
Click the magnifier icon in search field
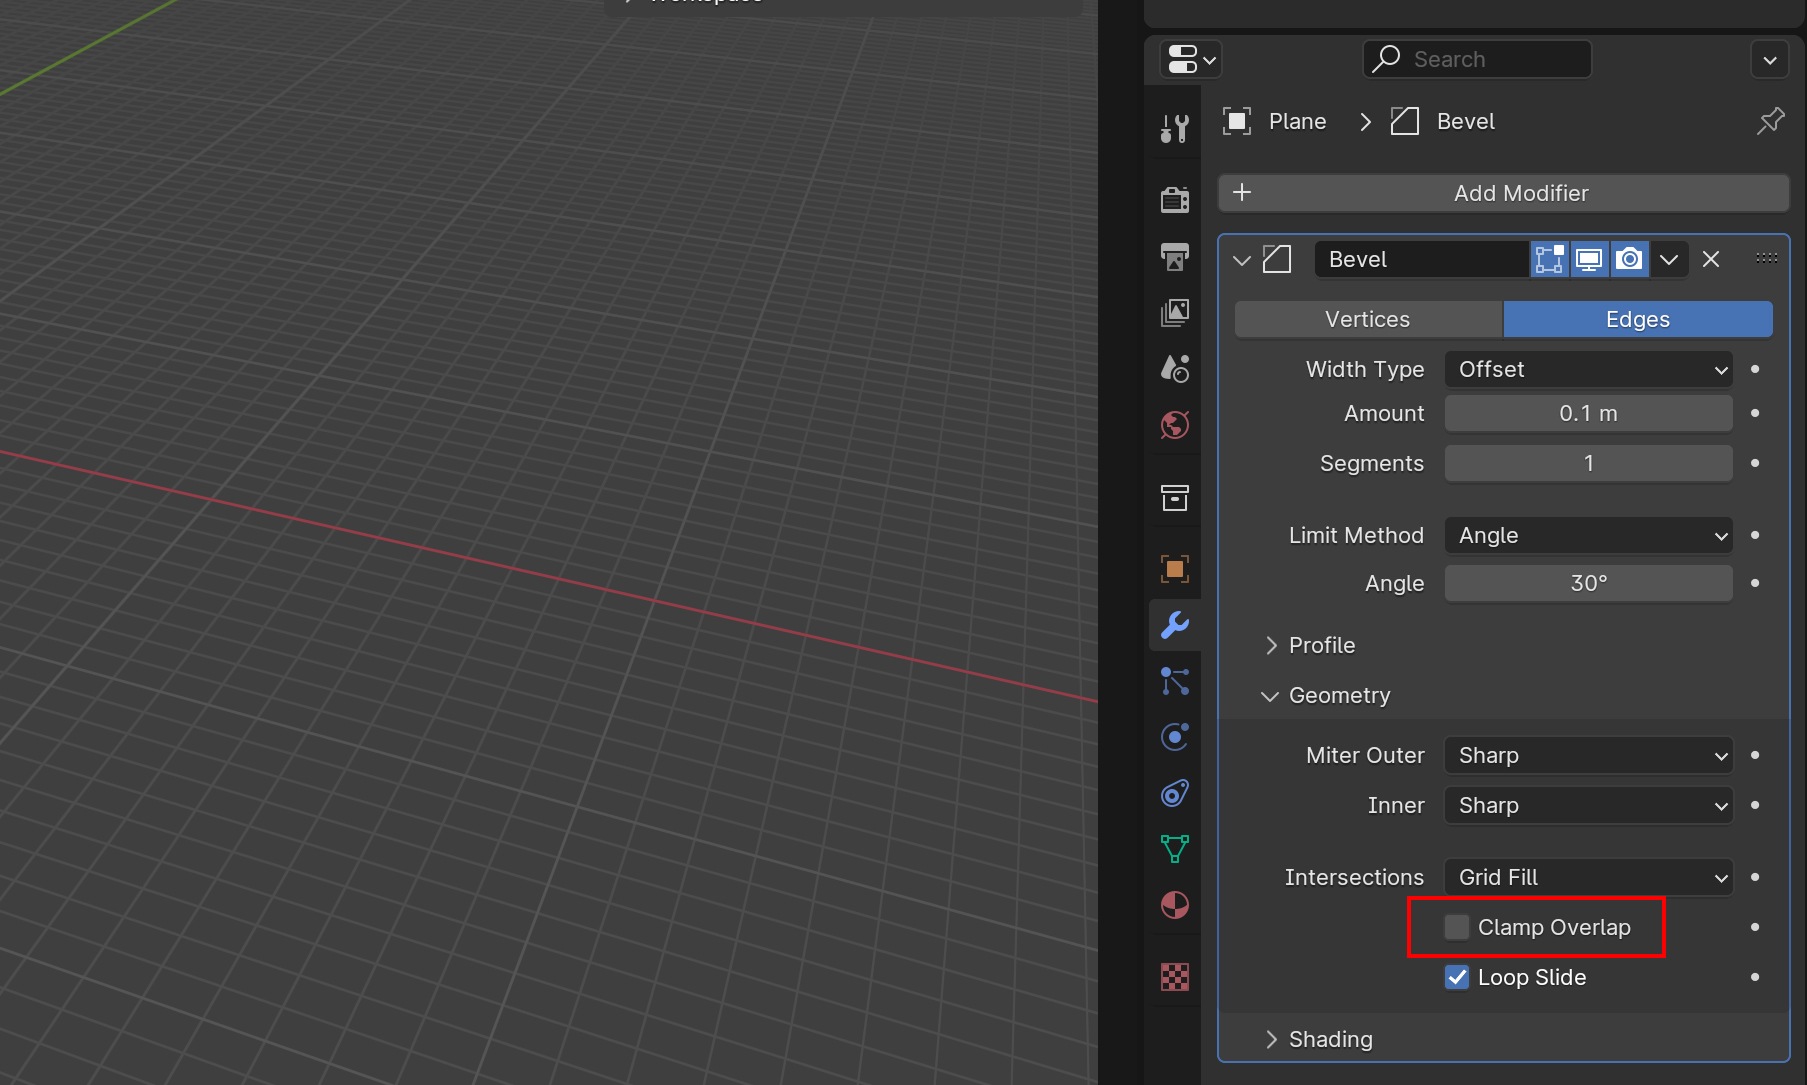tap(1386, 58)
